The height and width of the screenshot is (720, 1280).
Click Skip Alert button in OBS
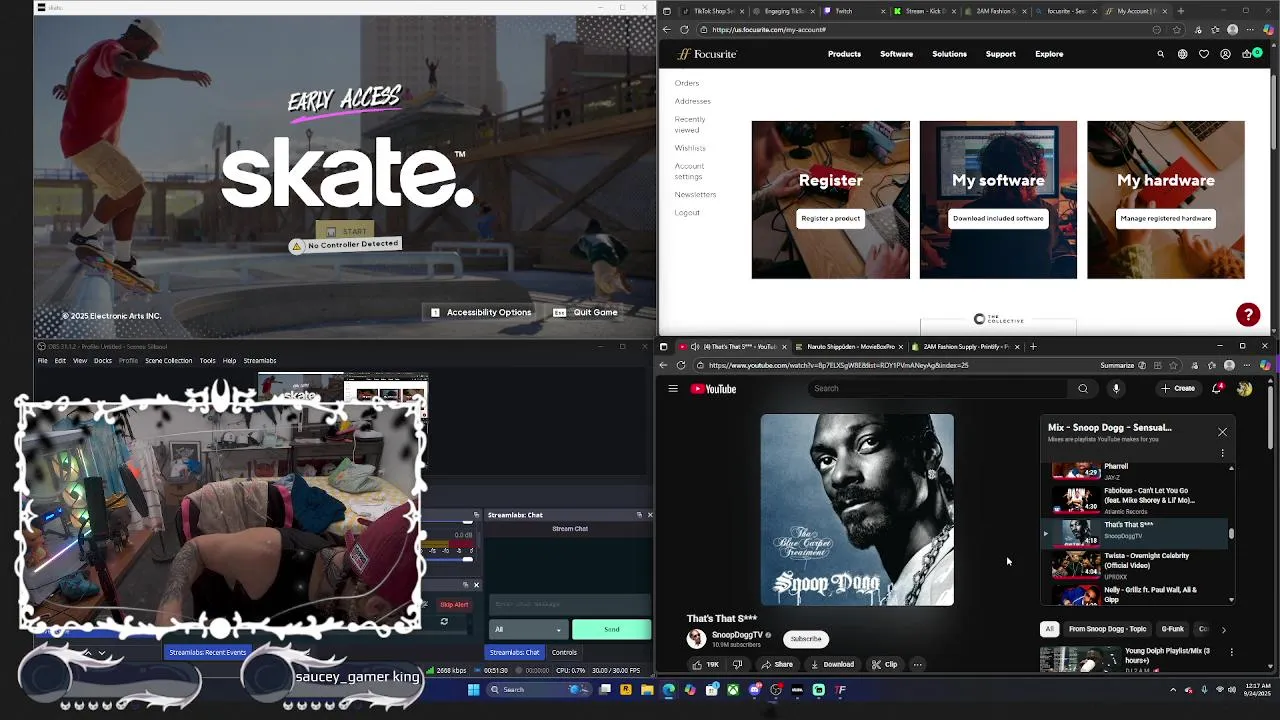click(453, 604)
